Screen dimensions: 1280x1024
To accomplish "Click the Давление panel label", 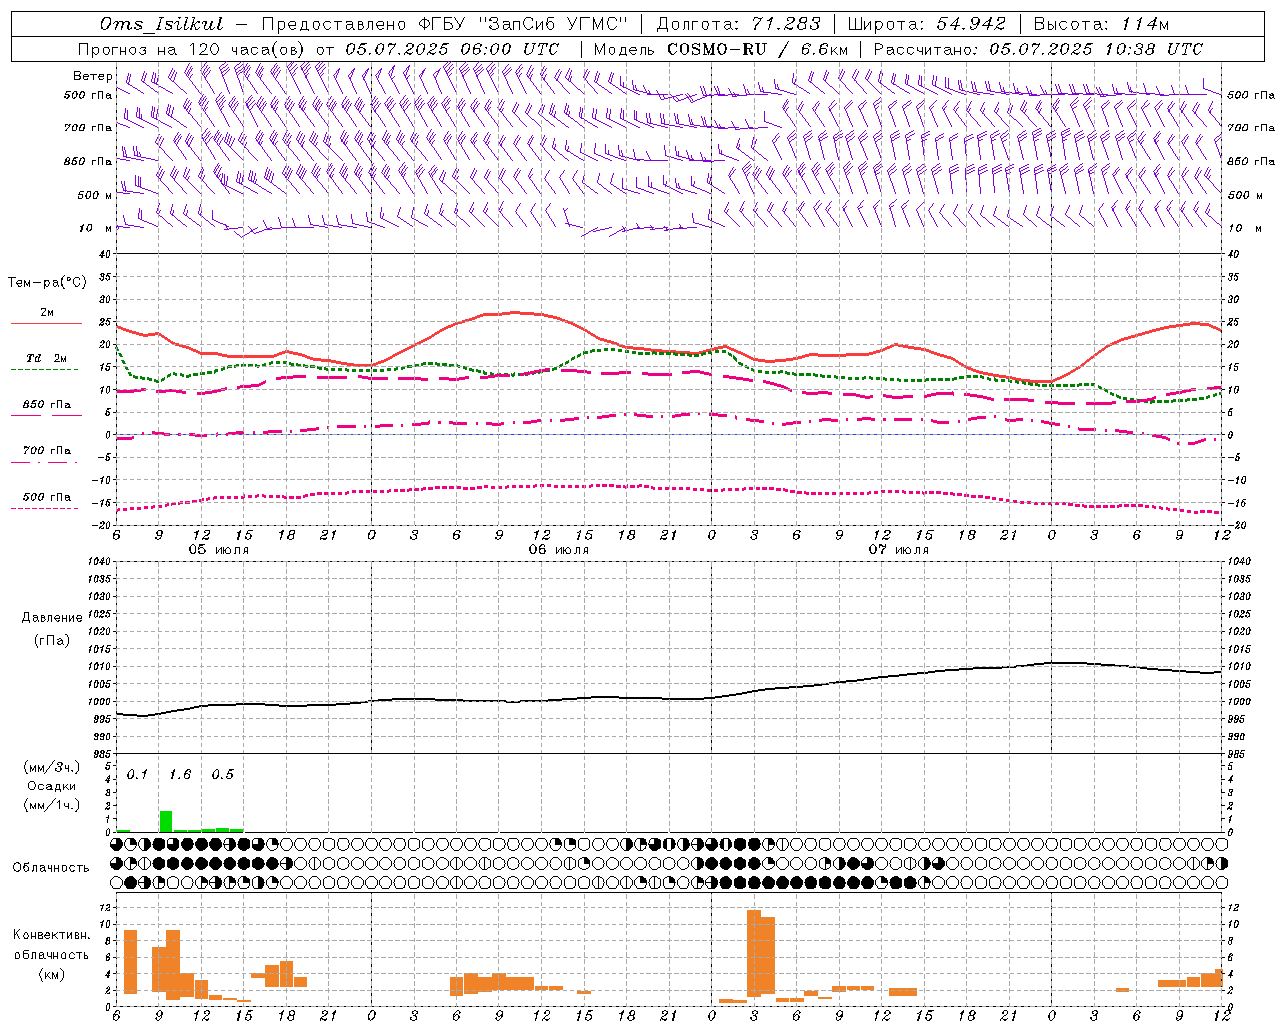I will coord(52,618).
